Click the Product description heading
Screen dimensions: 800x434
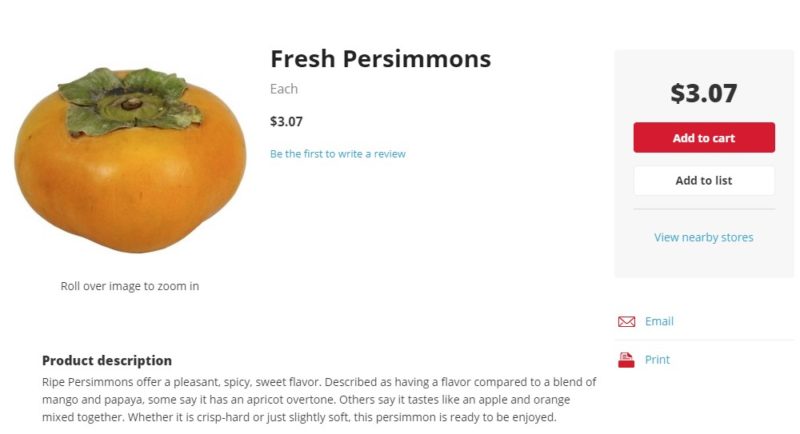(x=107, y=361)
